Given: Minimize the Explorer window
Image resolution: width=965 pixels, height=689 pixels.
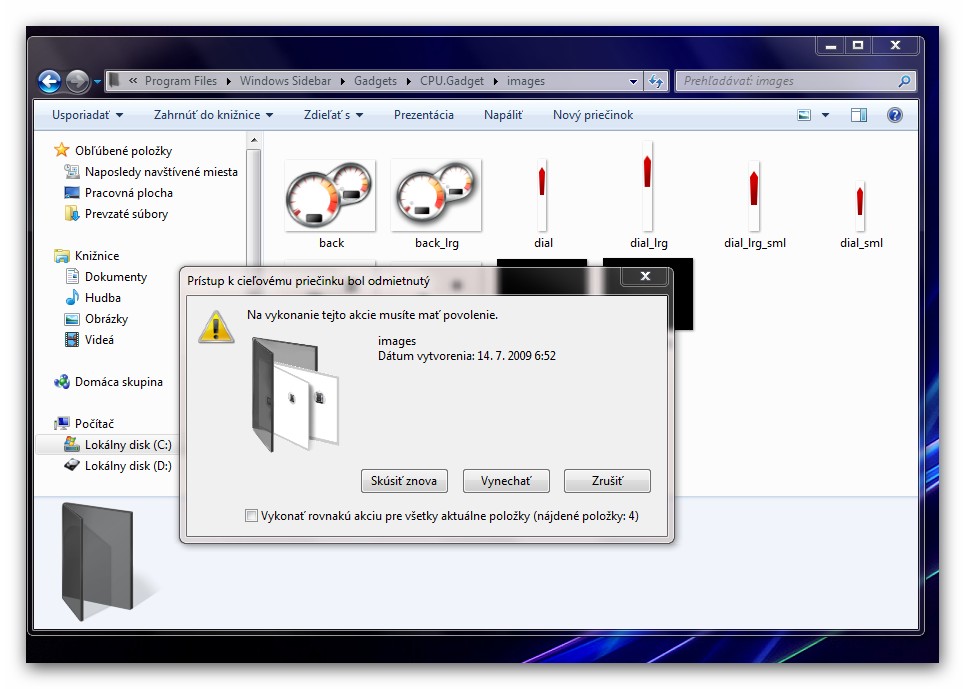Looking at the screenshot, I should [x=831, y=45].
